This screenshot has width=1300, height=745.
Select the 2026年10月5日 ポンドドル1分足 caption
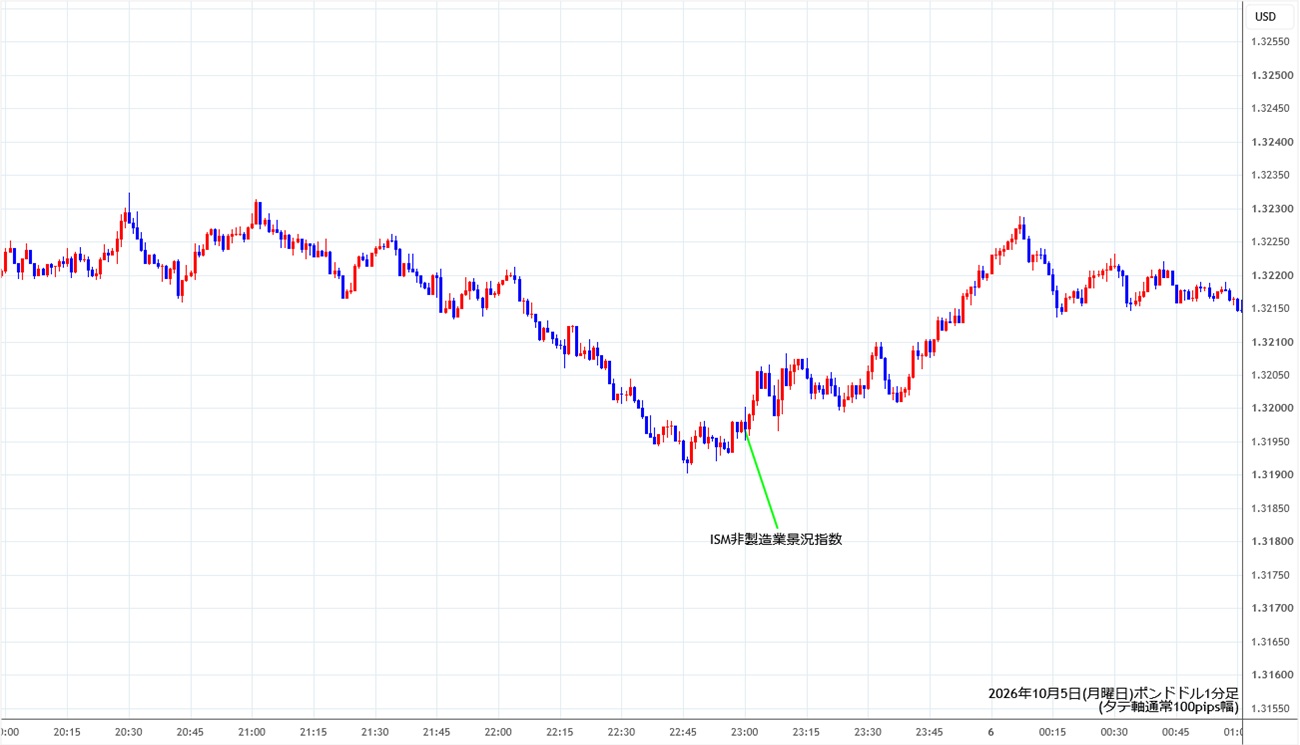point(1113,692)
